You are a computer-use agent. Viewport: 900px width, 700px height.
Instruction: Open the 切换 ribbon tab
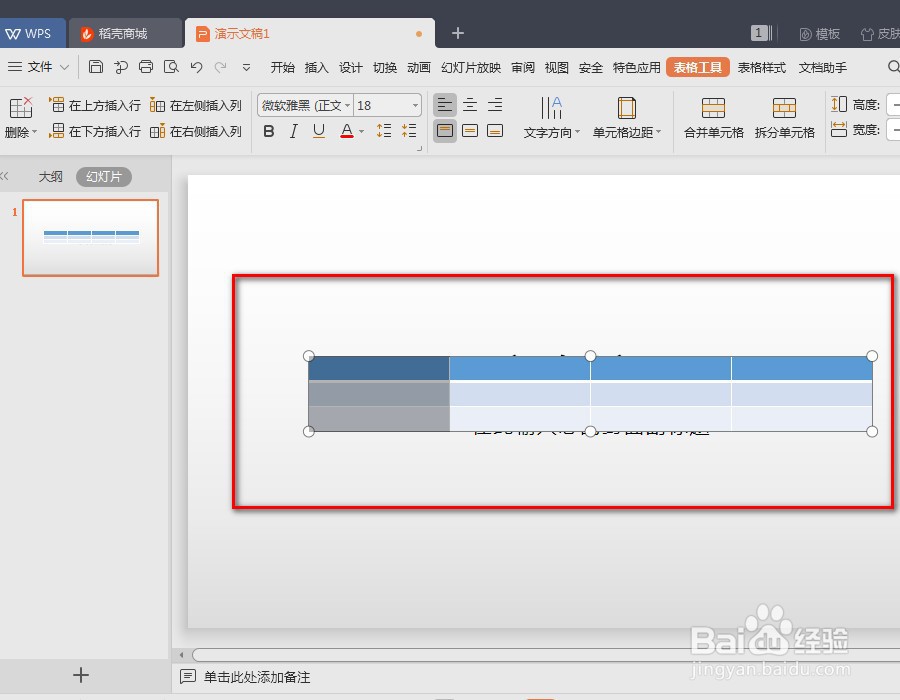tap(385, 68)
